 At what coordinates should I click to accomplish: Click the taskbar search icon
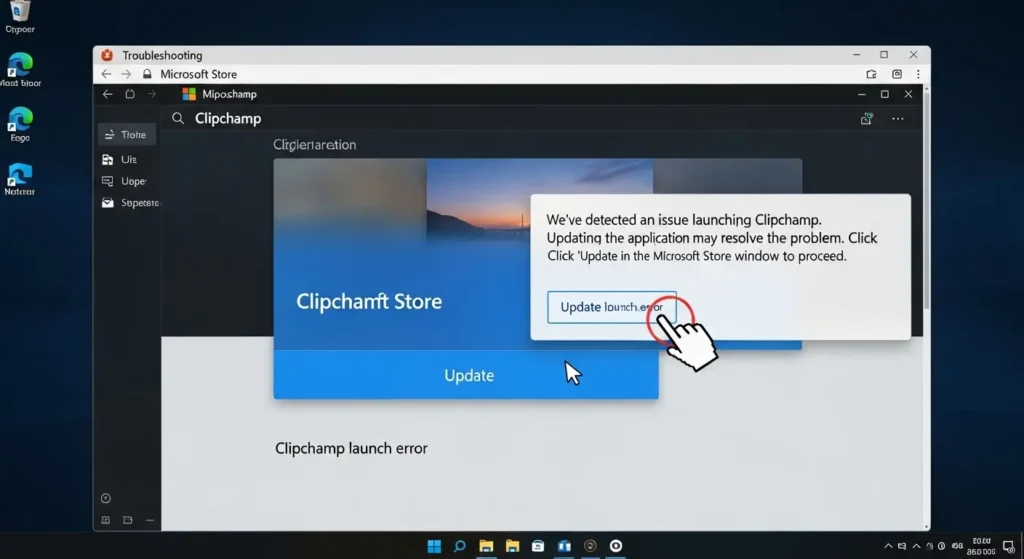pyautogui.click(x=460, y=546)
